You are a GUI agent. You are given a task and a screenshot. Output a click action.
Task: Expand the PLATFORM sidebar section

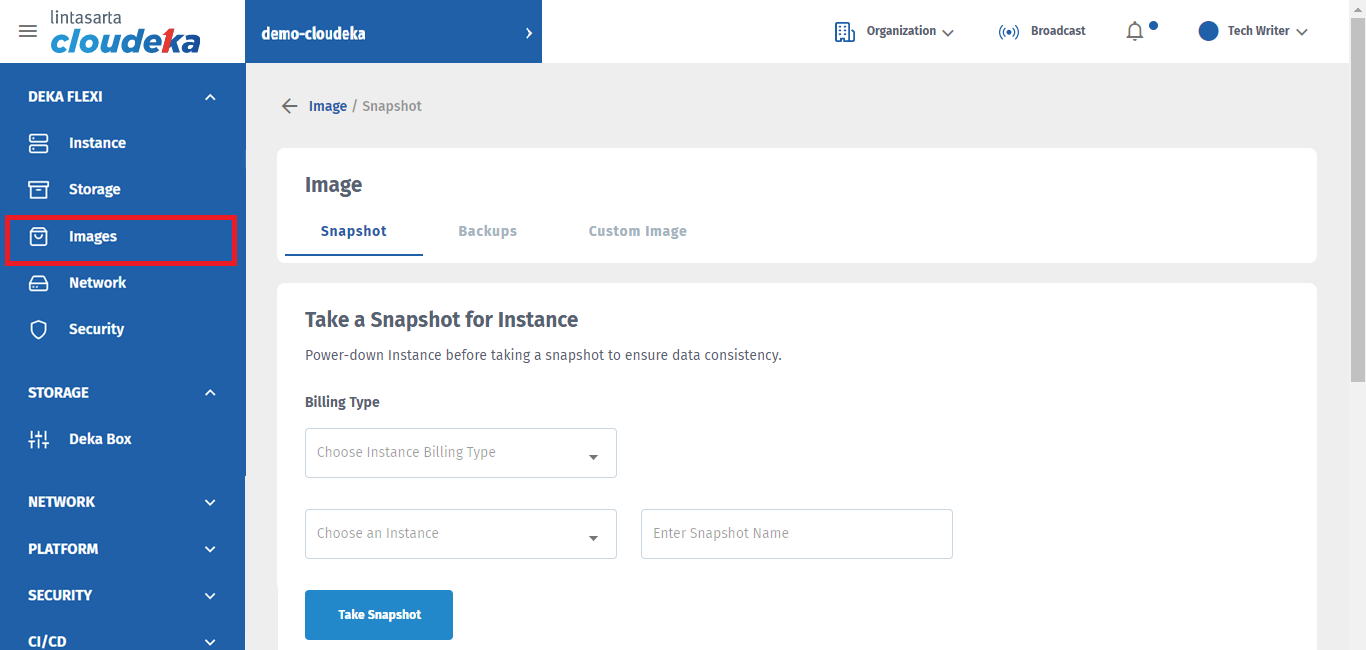pyautogui.click(x=210, y=549)
